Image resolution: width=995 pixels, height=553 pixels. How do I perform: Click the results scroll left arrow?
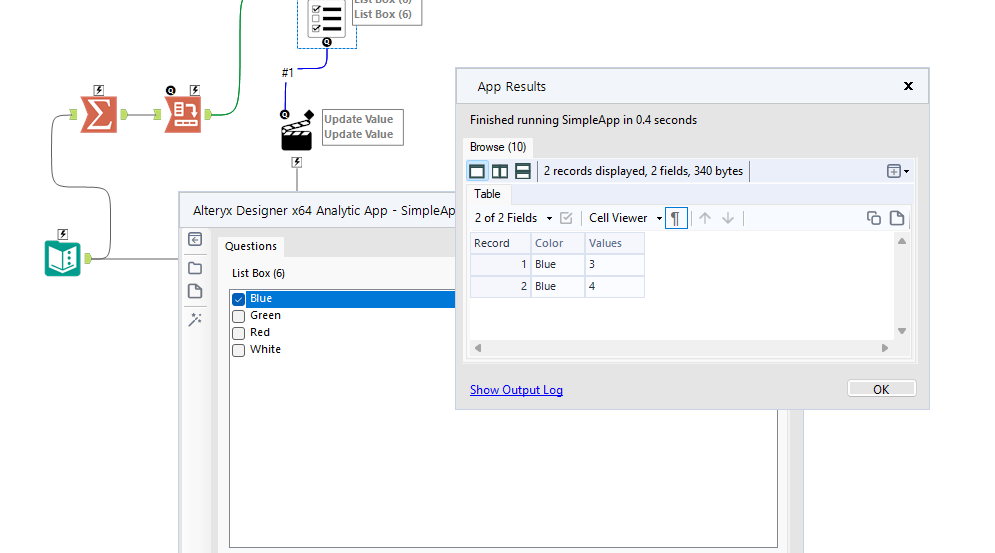tap(478, 348)
